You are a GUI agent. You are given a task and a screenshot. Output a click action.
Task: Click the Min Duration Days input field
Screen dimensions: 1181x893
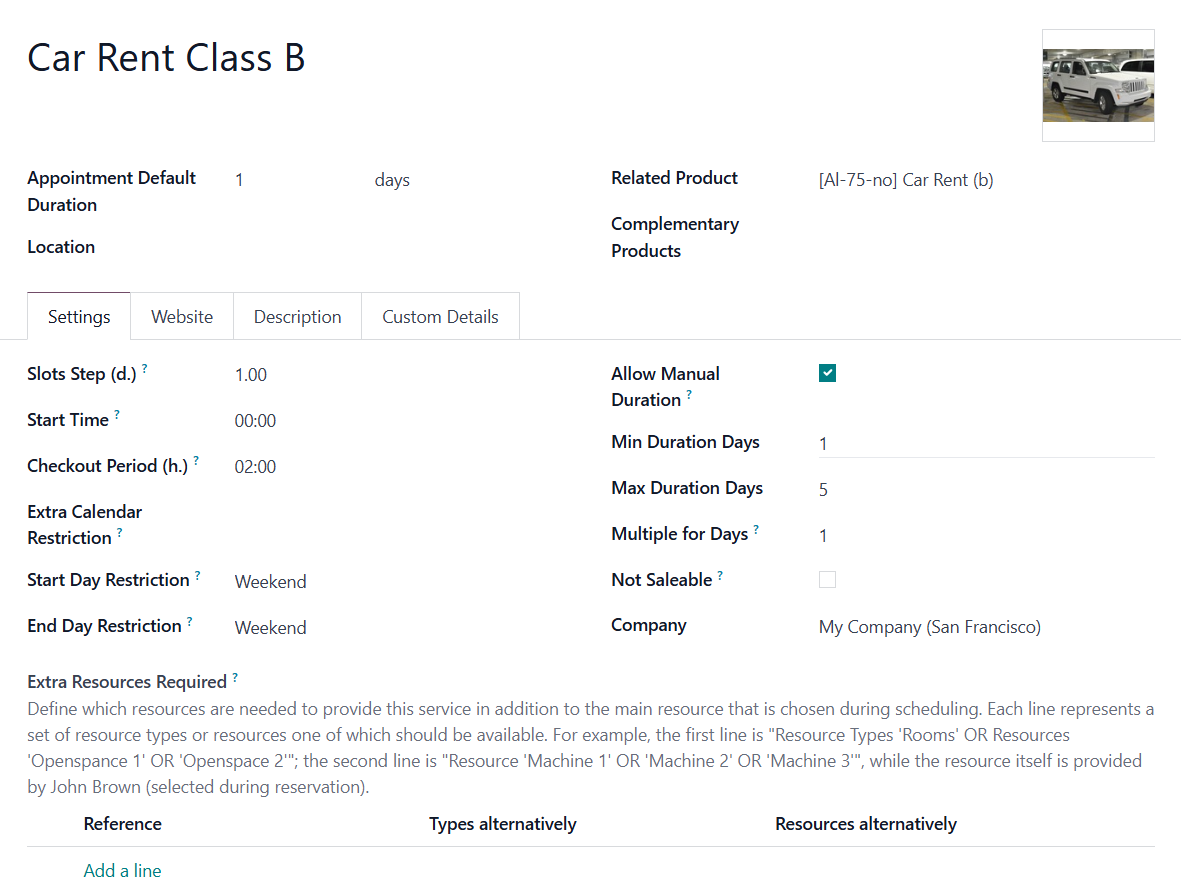pyautogui.click(x=986, y=443)
